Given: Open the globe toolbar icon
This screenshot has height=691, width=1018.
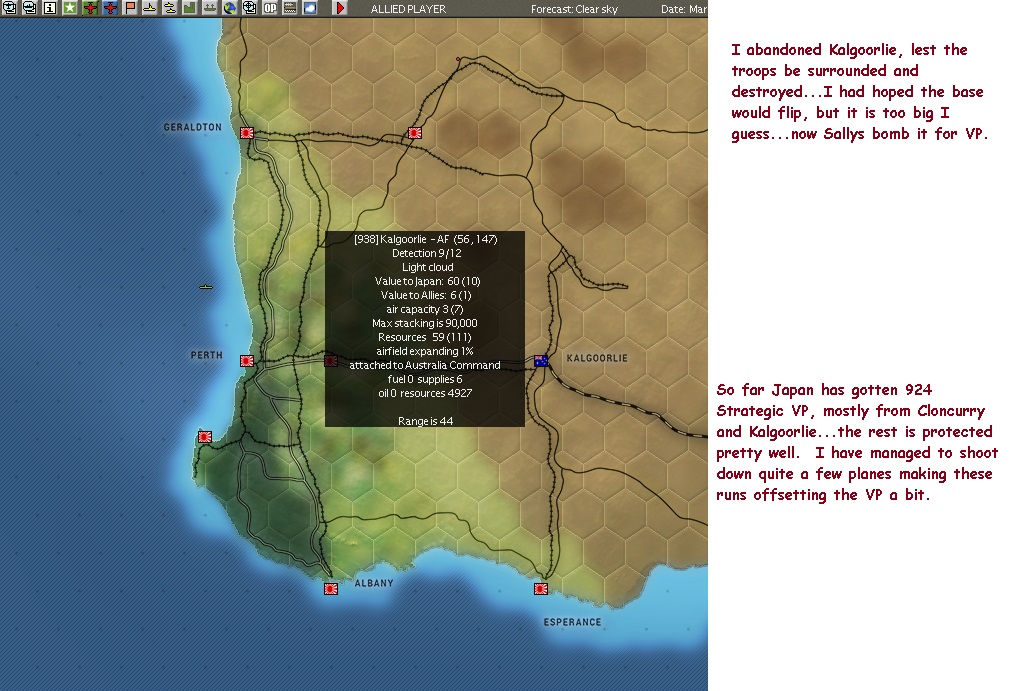Looking at the screenshot, I should (x=229, y=8).
